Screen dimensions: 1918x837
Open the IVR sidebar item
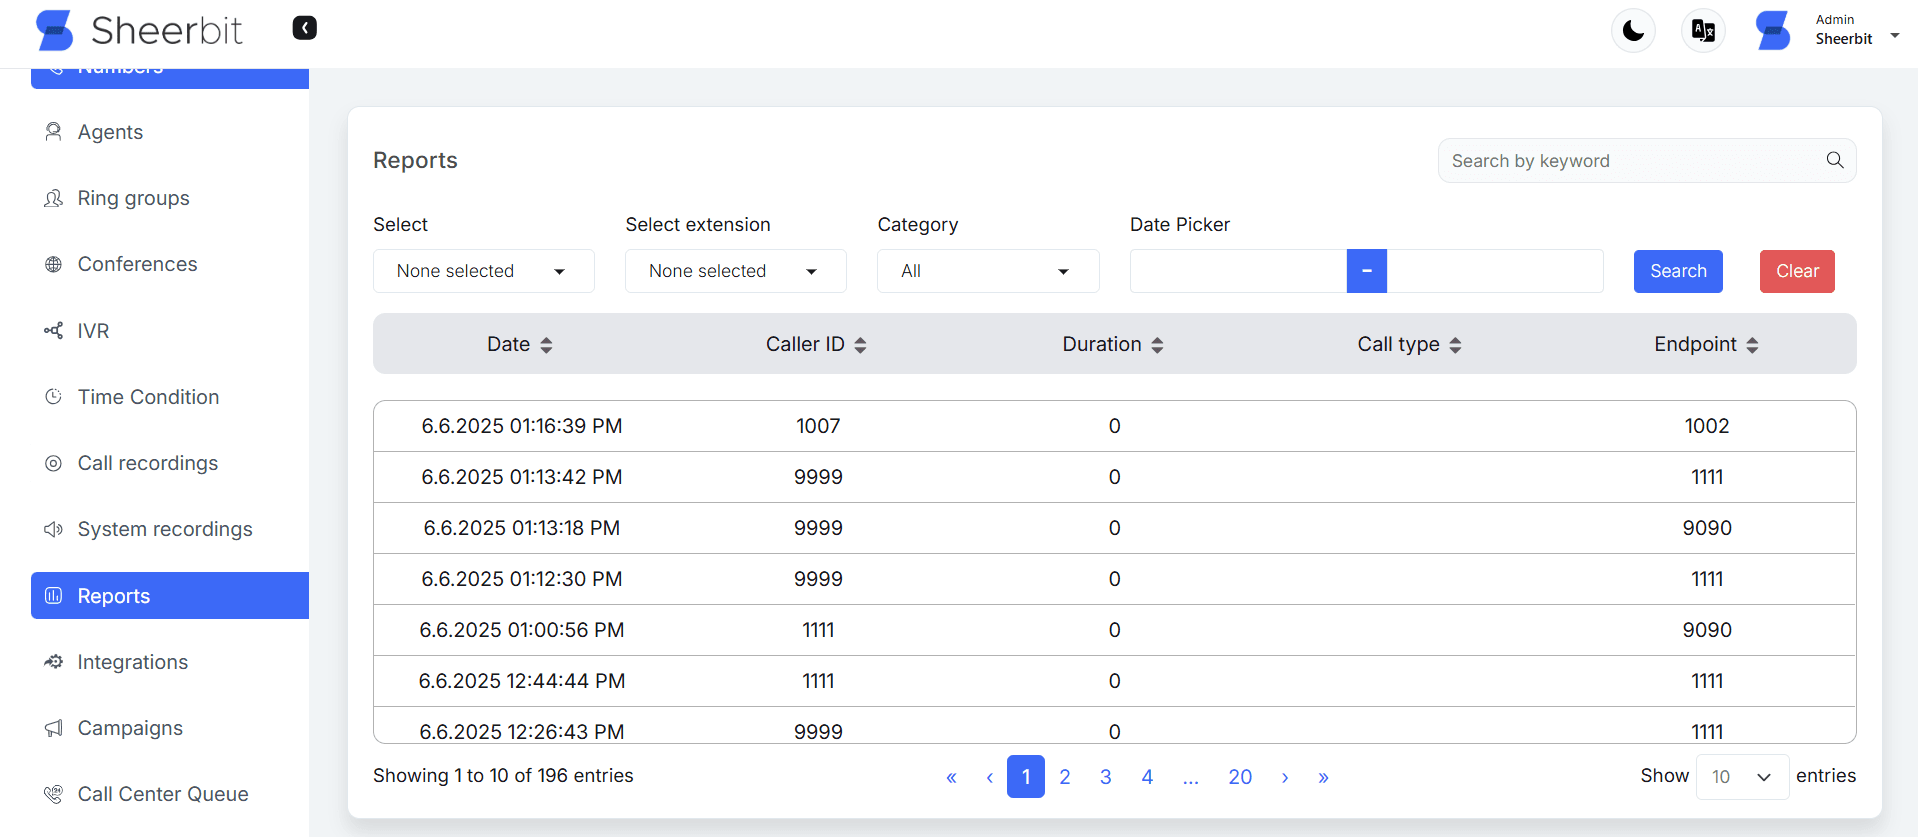click(x=93, y=331)
